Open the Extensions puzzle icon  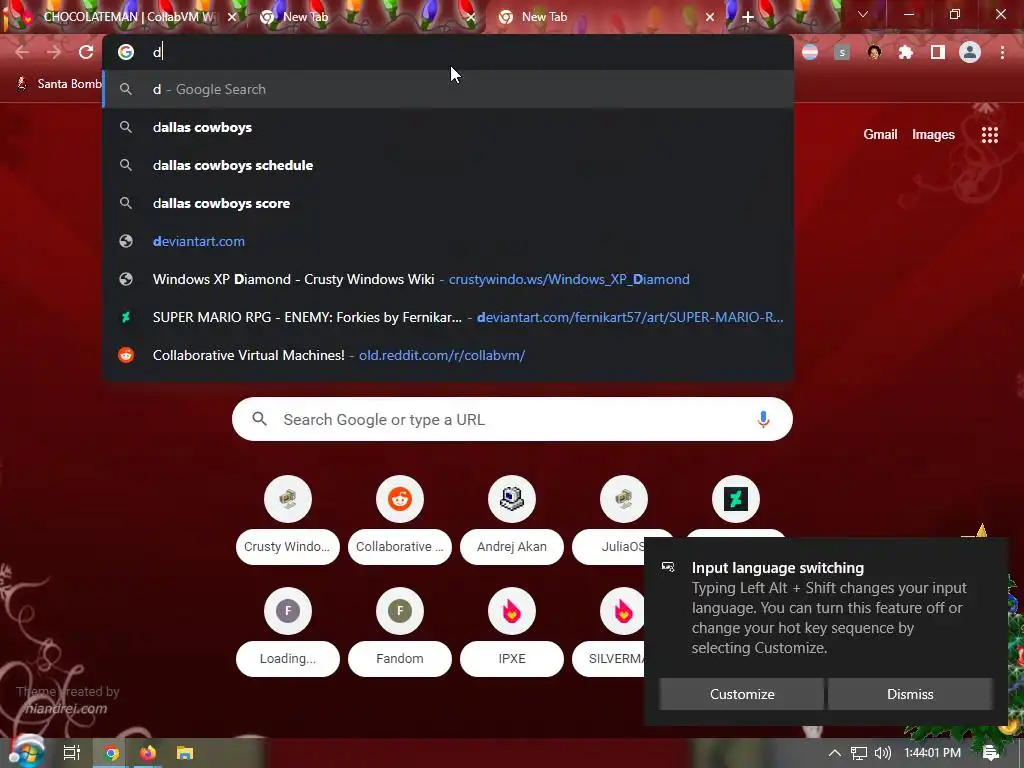point(906,52)
